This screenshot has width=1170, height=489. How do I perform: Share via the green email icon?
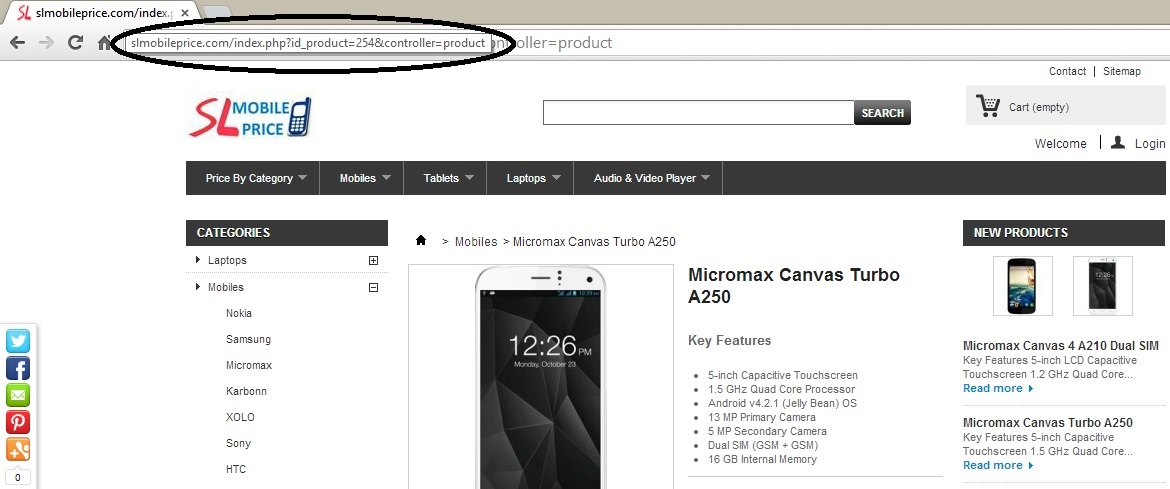pyautogui.click(x=18, y=395)
